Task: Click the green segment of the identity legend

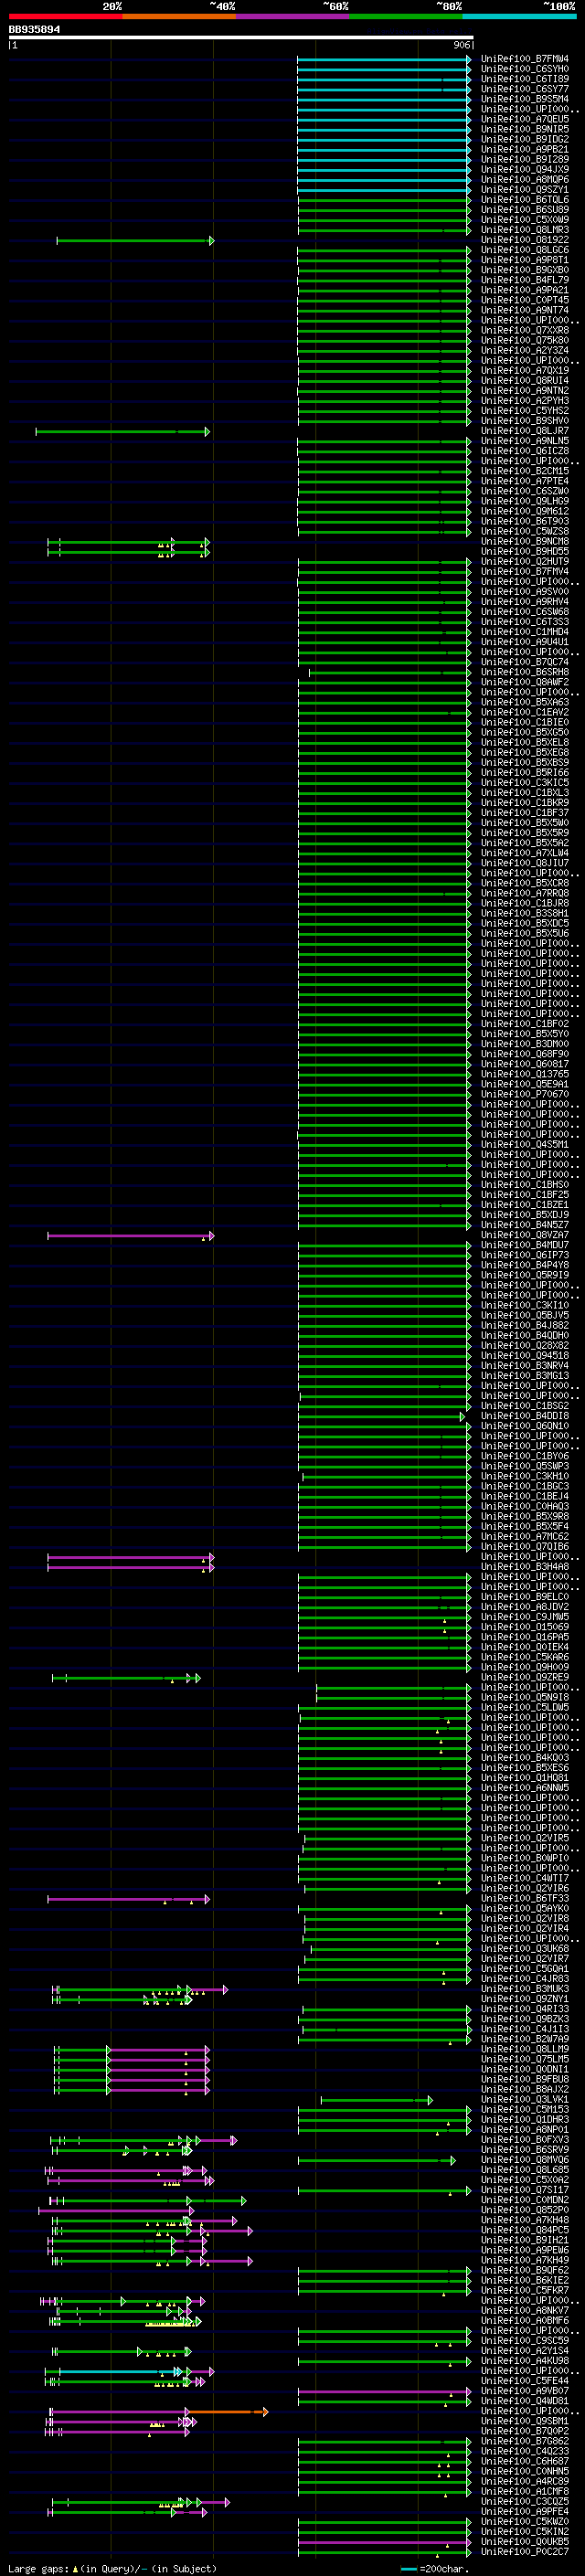Action: click(406, 17)
